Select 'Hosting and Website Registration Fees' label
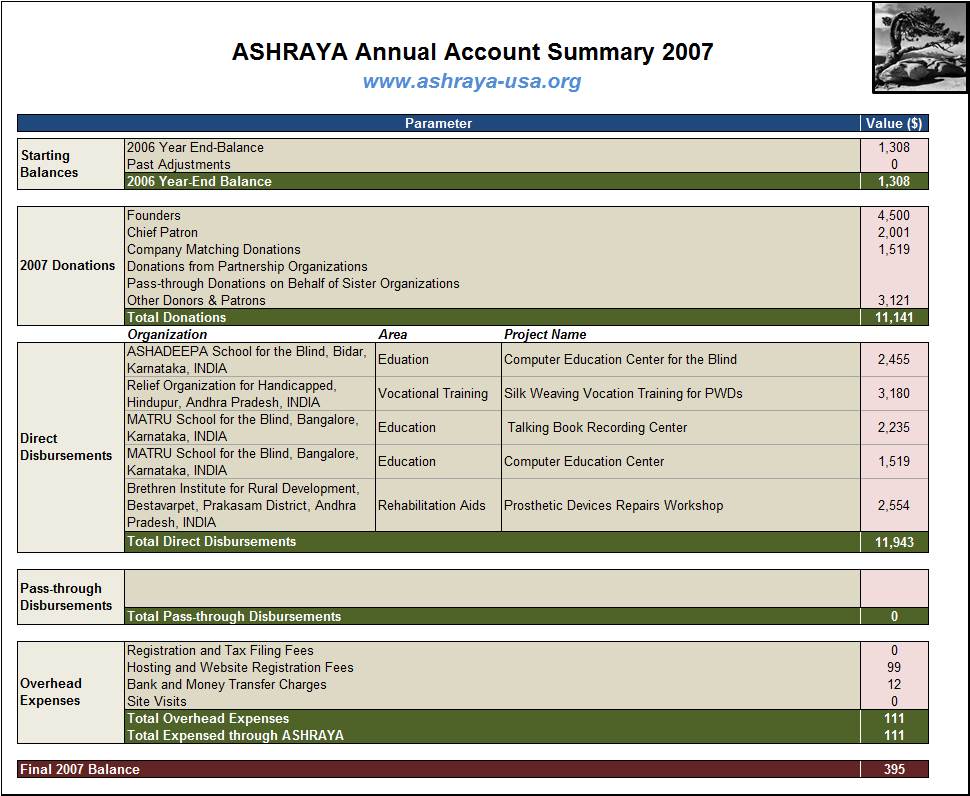The height and width of the screenshot is (796, 970). [x=240, y=667]
